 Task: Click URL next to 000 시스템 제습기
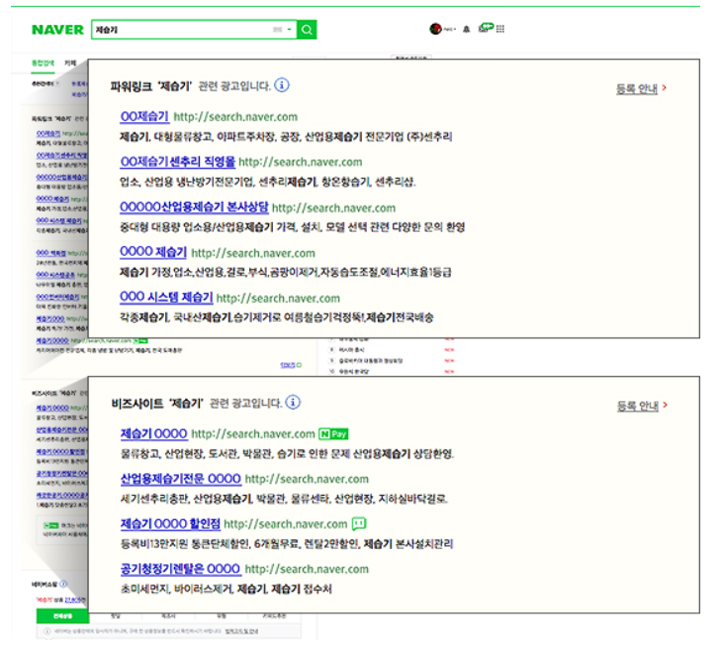278,298
